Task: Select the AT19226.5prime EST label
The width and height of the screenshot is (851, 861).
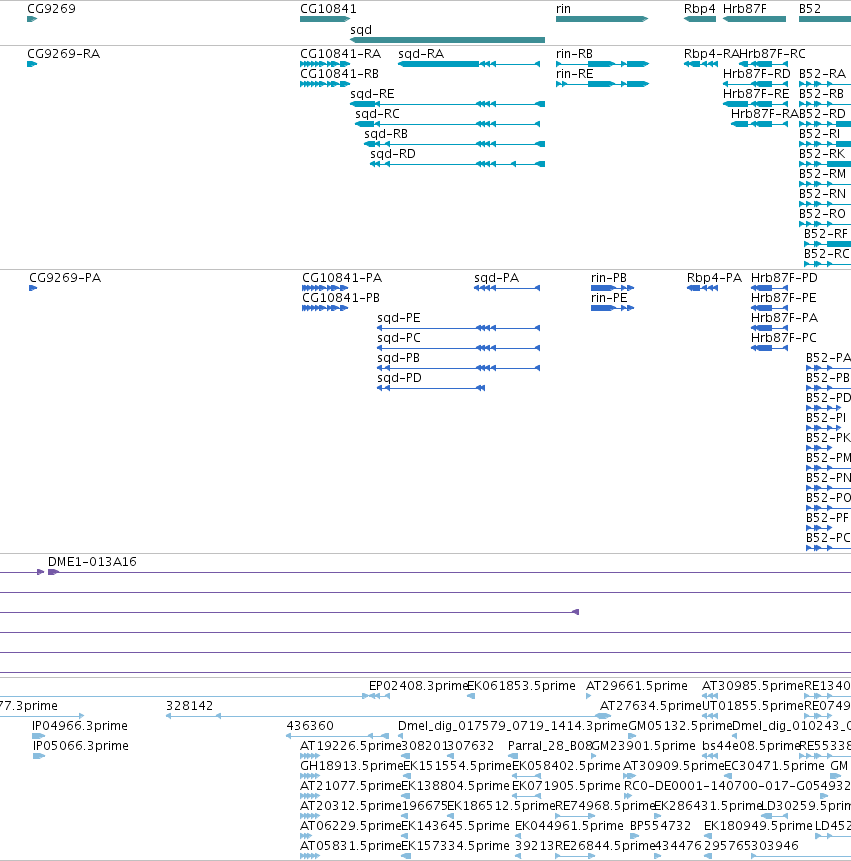Action: pyautogui.click(x=351, y=746)
